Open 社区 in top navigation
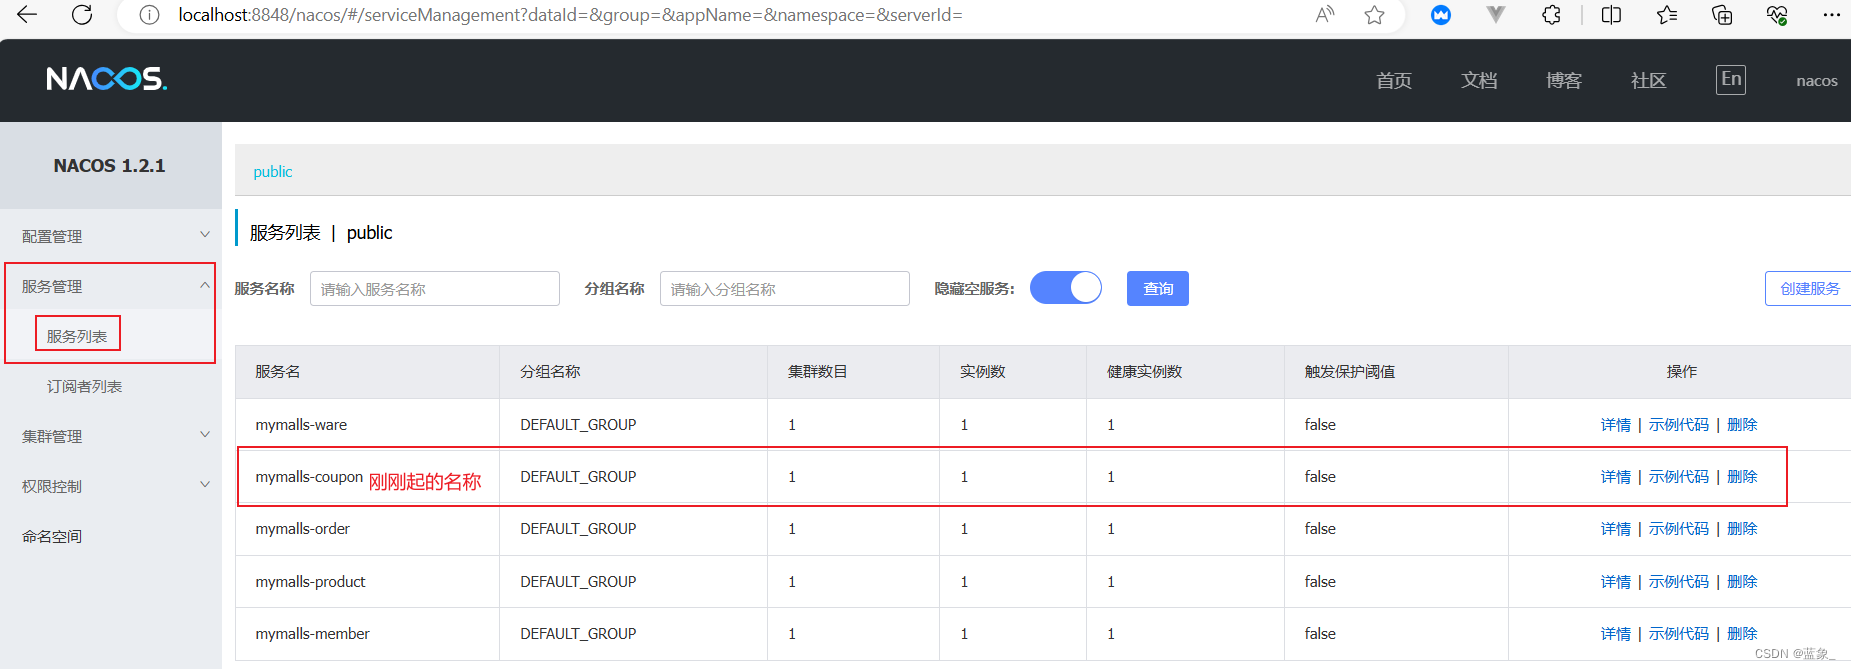Image resolution: width=1851 pixels, height=669 pixels. pos(1649,81)
